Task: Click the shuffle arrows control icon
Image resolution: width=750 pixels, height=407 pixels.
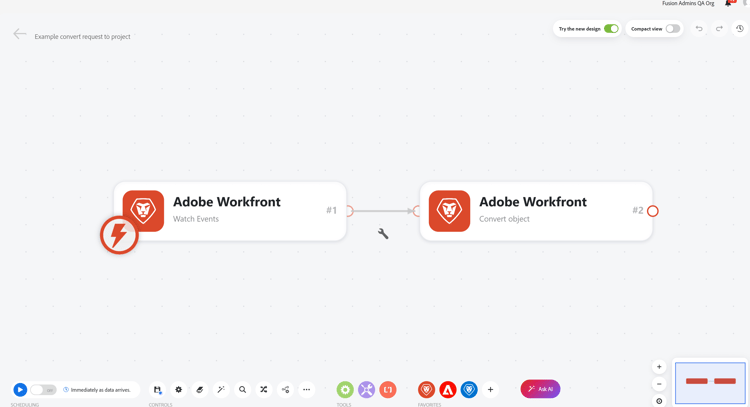Action: (264, 390)
